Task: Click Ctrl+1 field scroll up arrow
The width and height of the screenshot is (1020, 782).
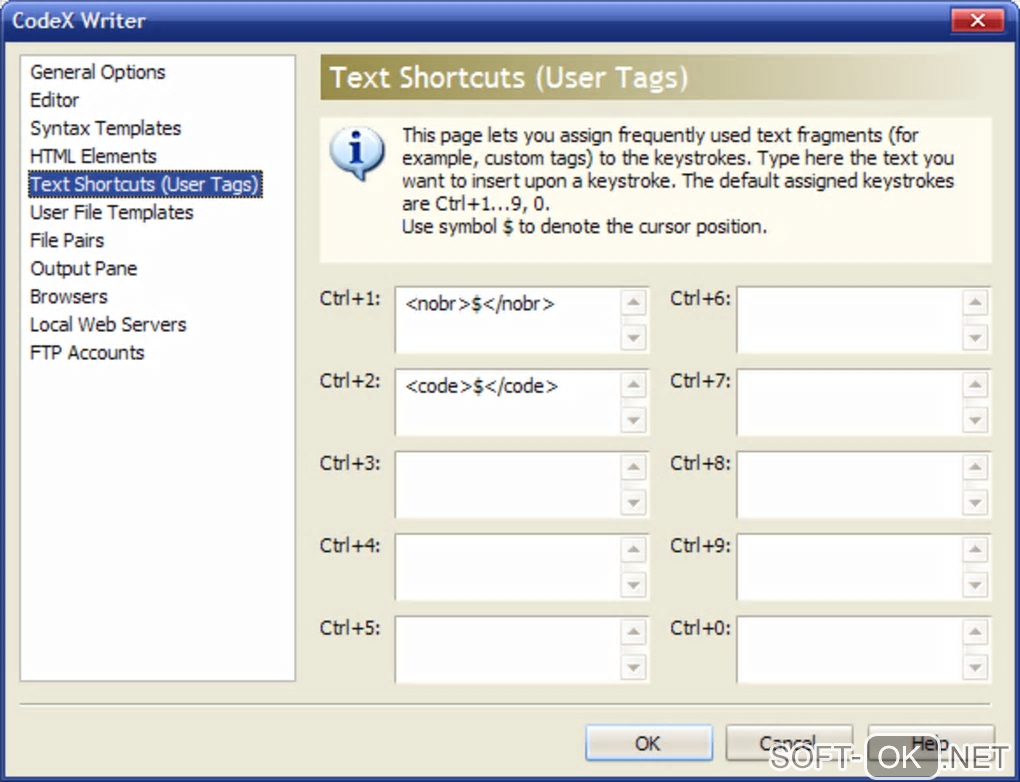Action: coord(634,302)
